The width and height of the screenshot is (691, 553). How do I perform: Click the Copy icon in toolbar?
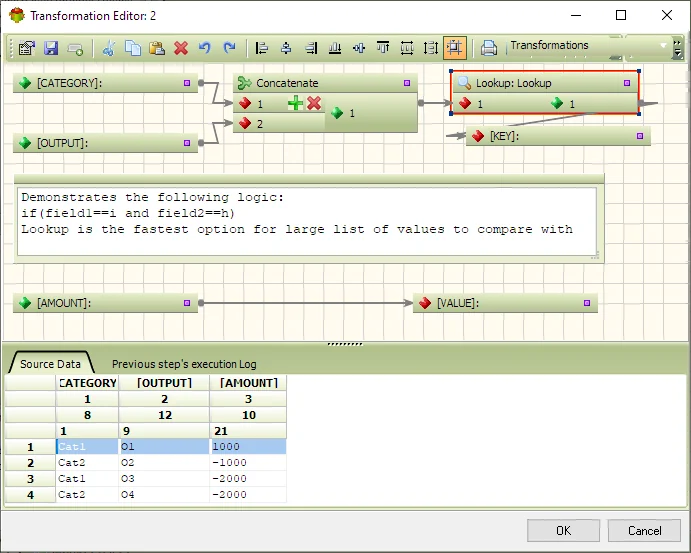tap(133, 48)
